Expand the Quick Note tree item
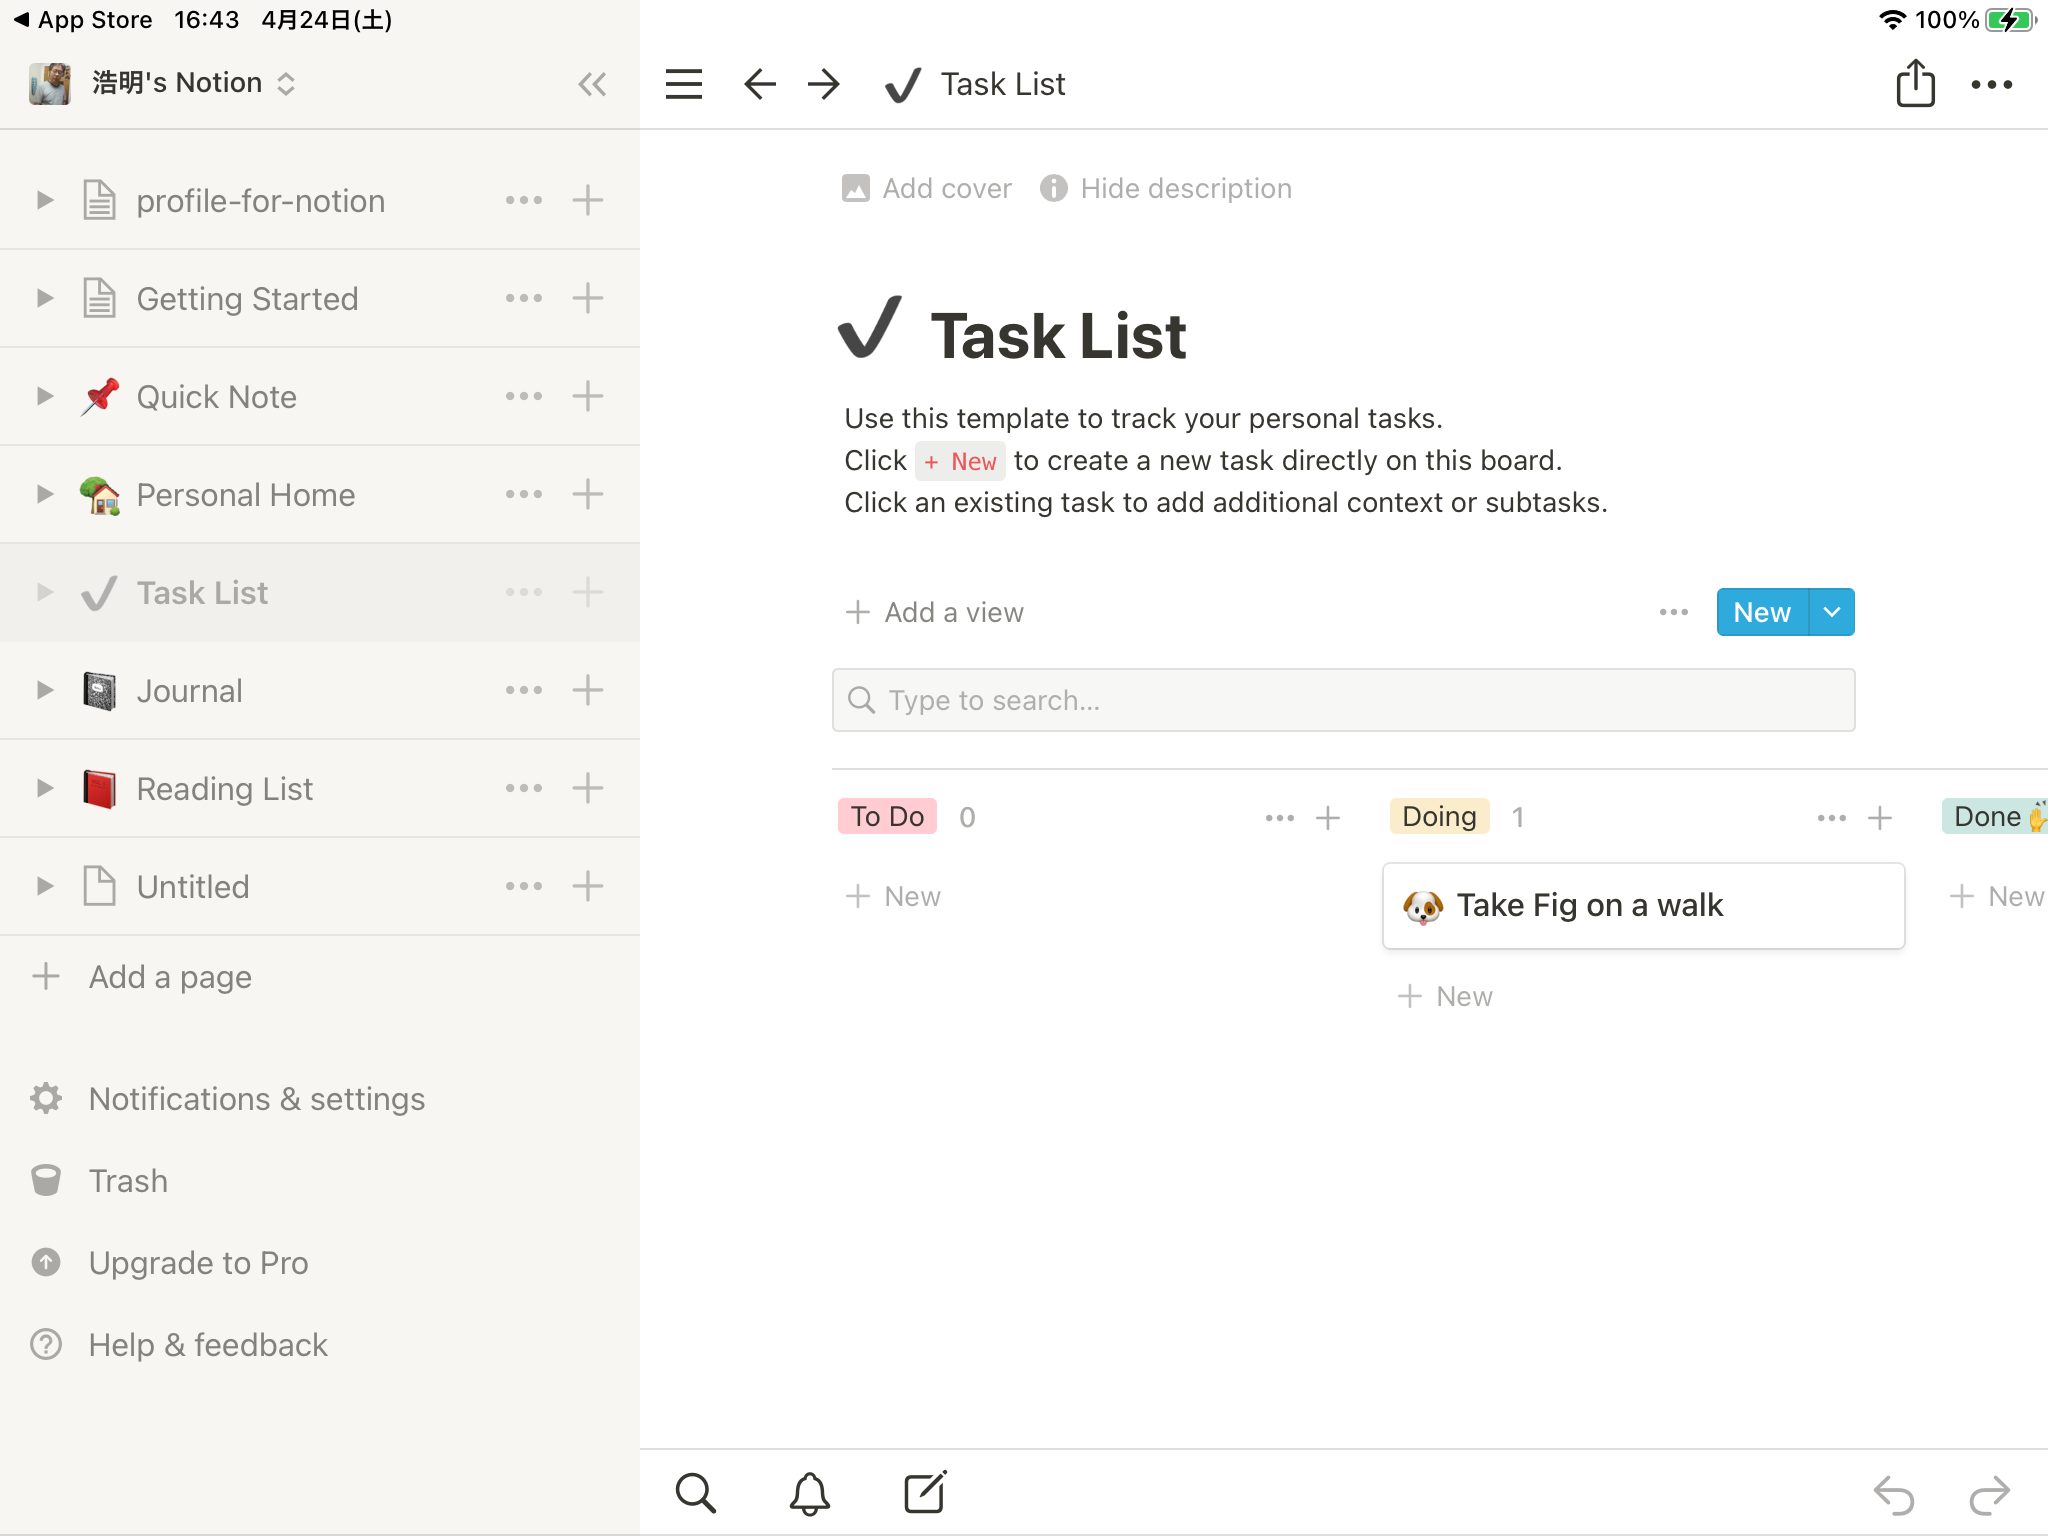Image resolution: width=2048 pixels, height=1536 pixels. (45, 396)
